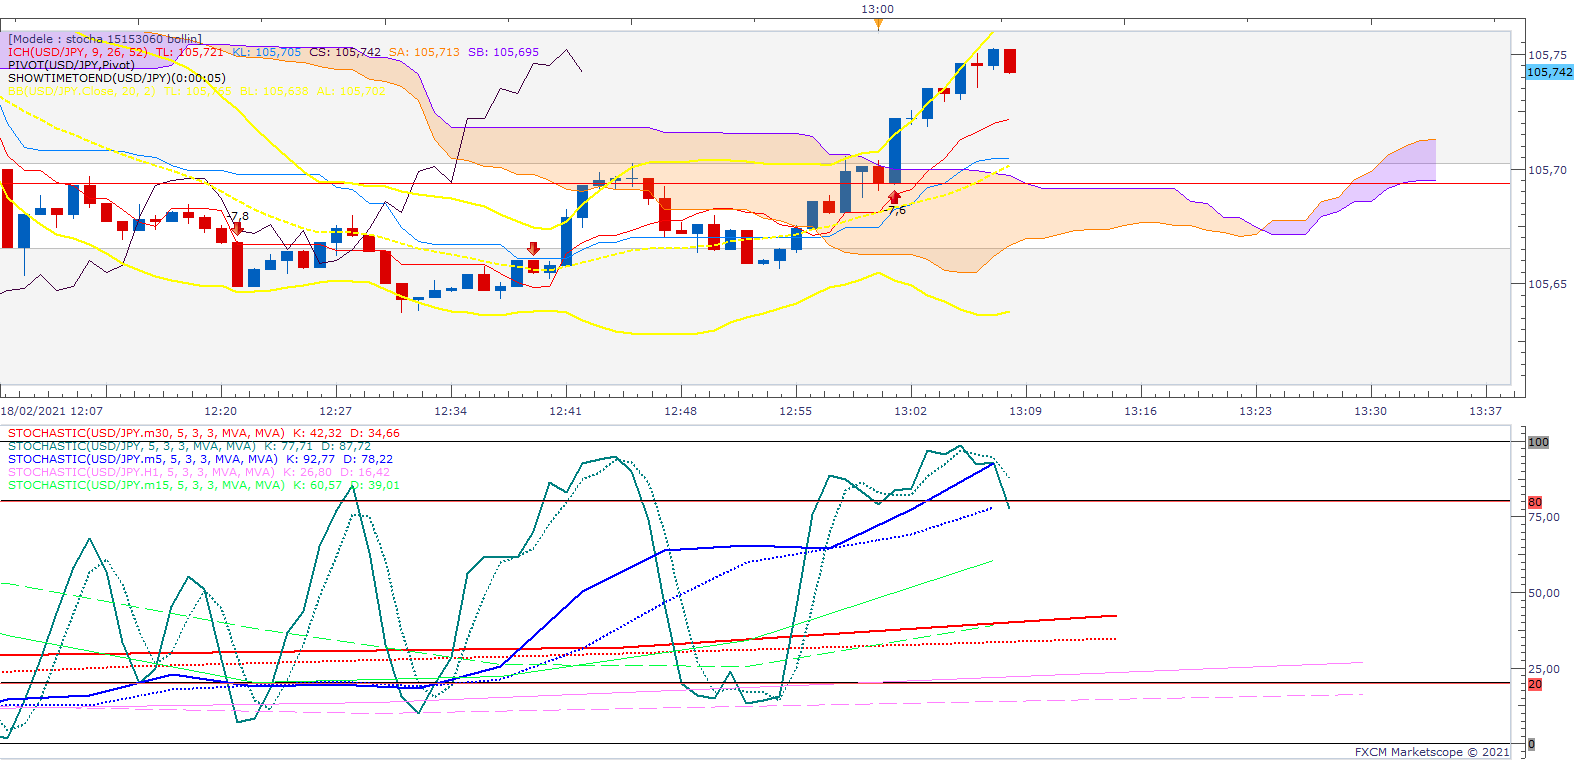Click the m30 stochastic D: 34,66 value

click(375, 433)
